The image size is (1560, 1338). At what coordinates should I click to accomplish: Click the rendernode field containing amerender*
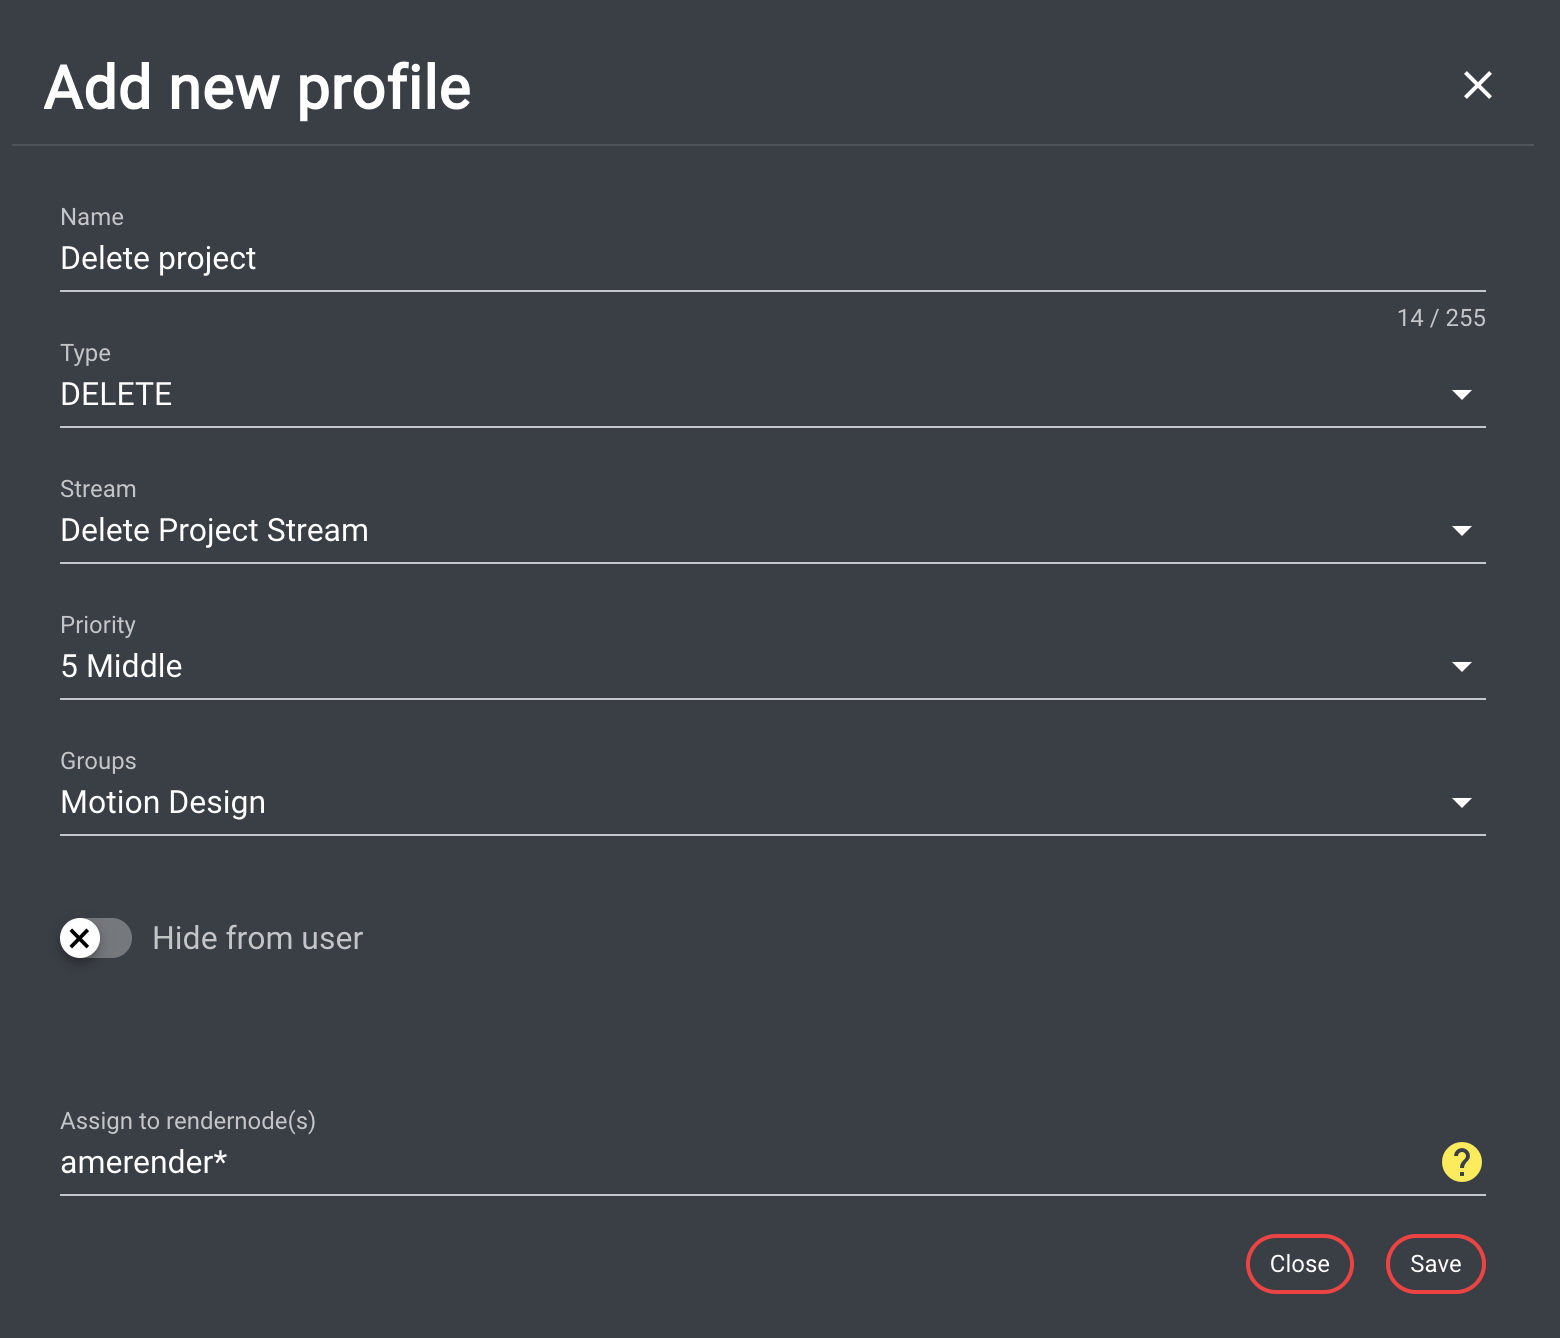click(x=700, y=1162)
